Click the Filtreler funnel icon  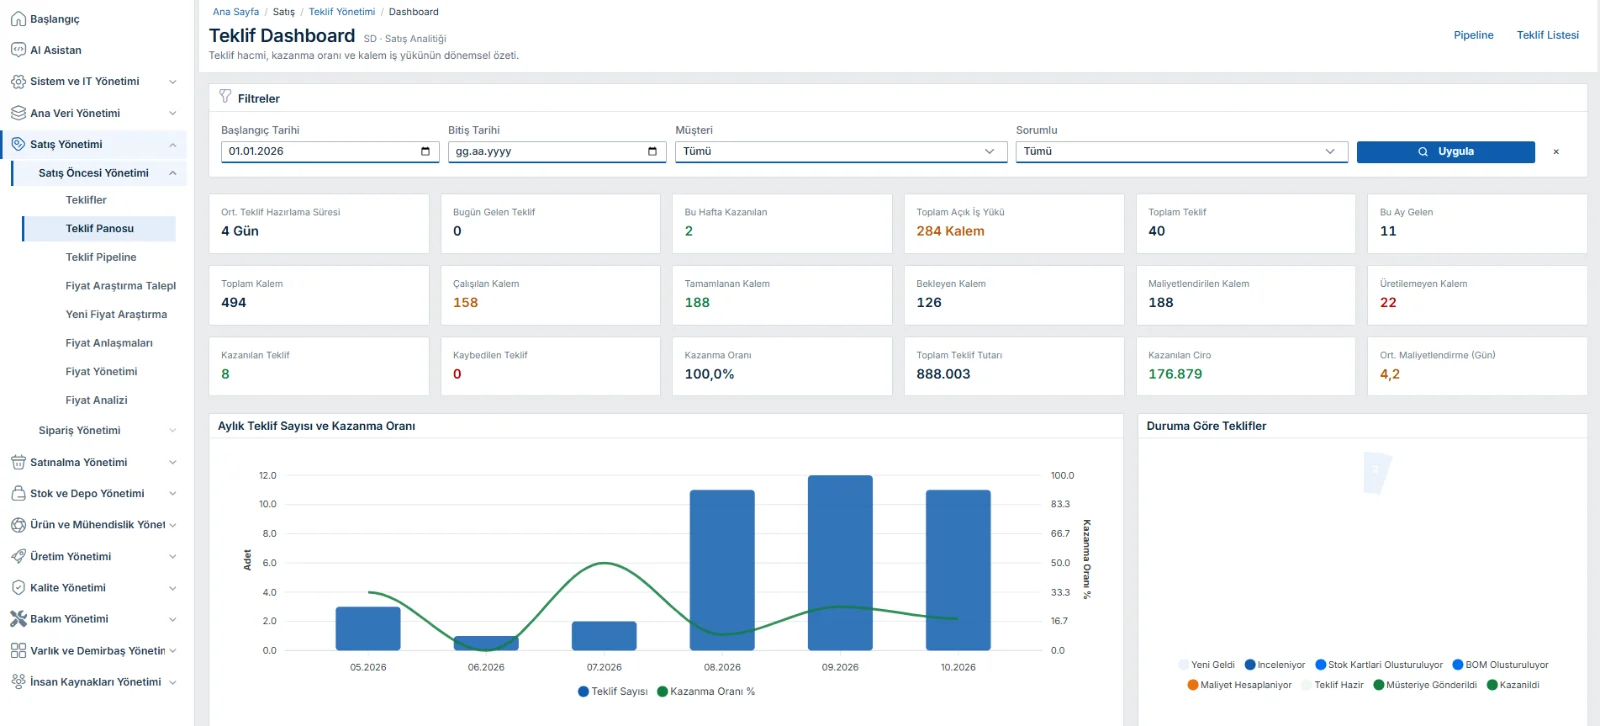click(225, 97)
